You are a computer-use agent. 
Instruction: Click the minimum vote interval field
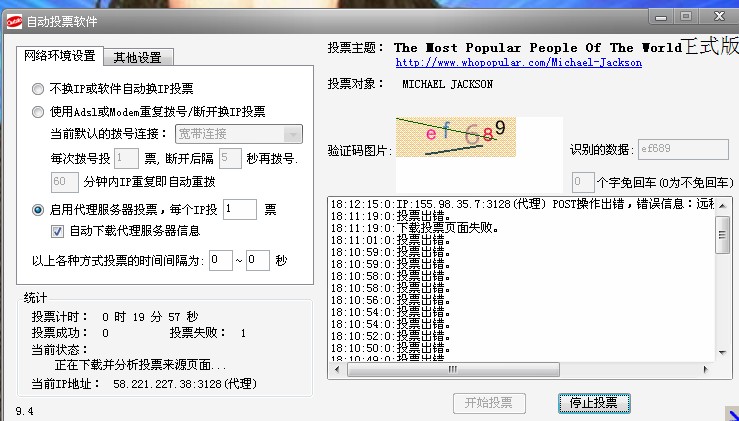221,260
